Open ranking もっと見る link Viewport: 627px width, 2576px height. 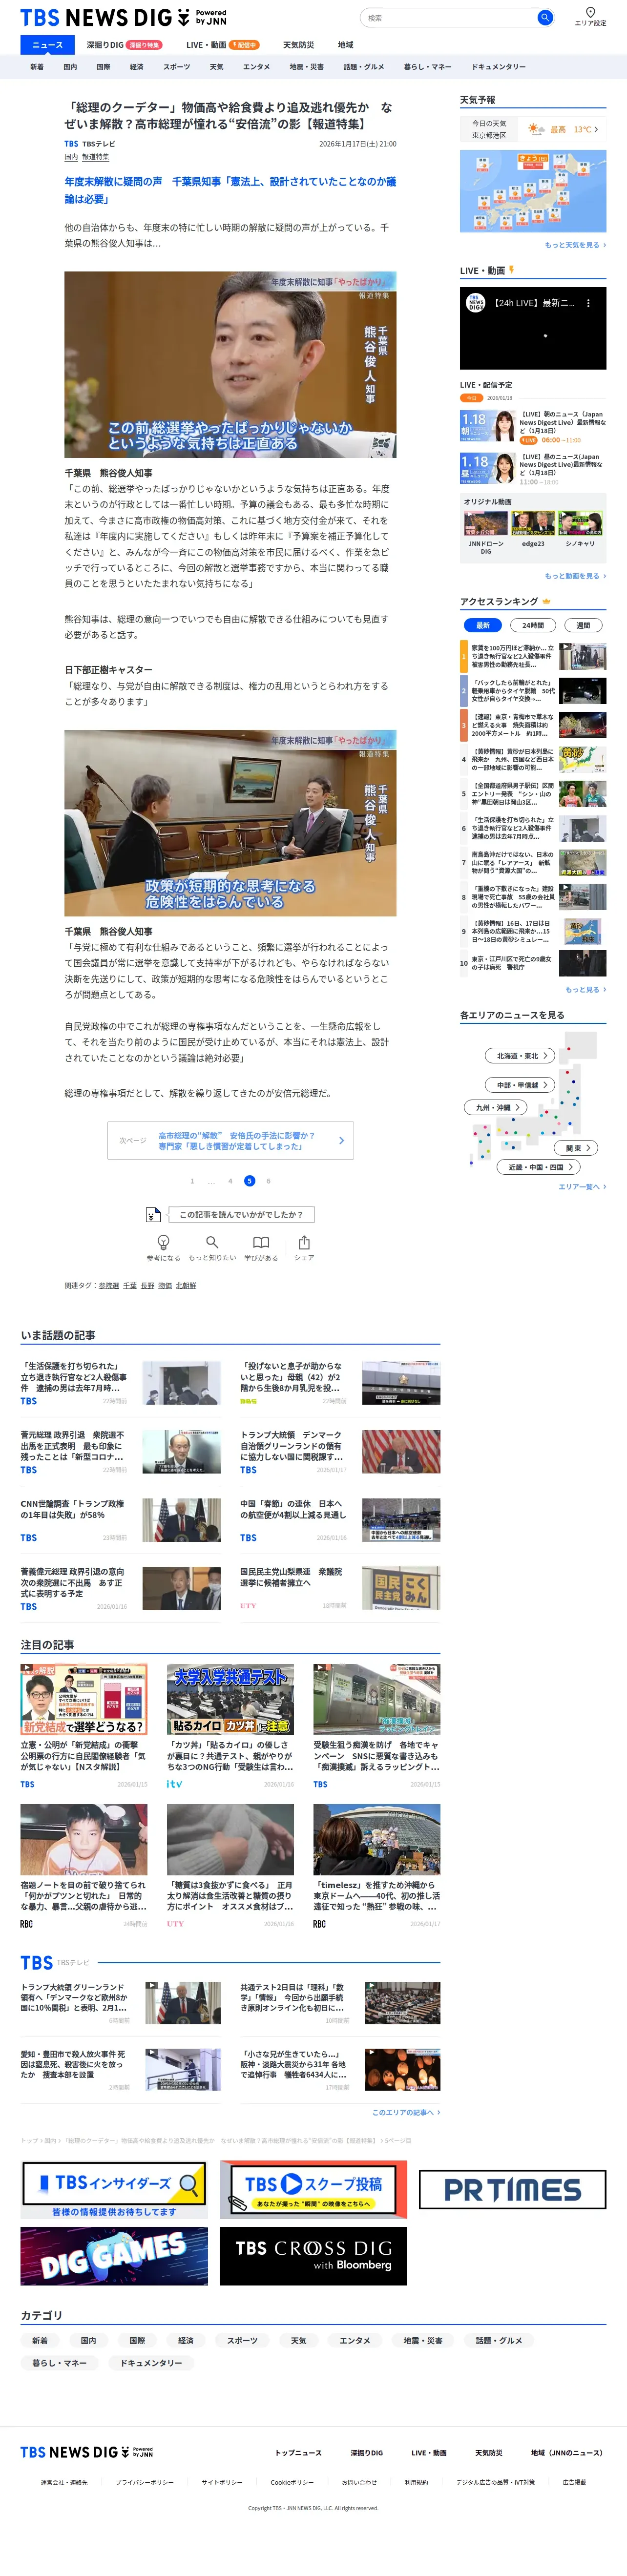coord(586,989)
